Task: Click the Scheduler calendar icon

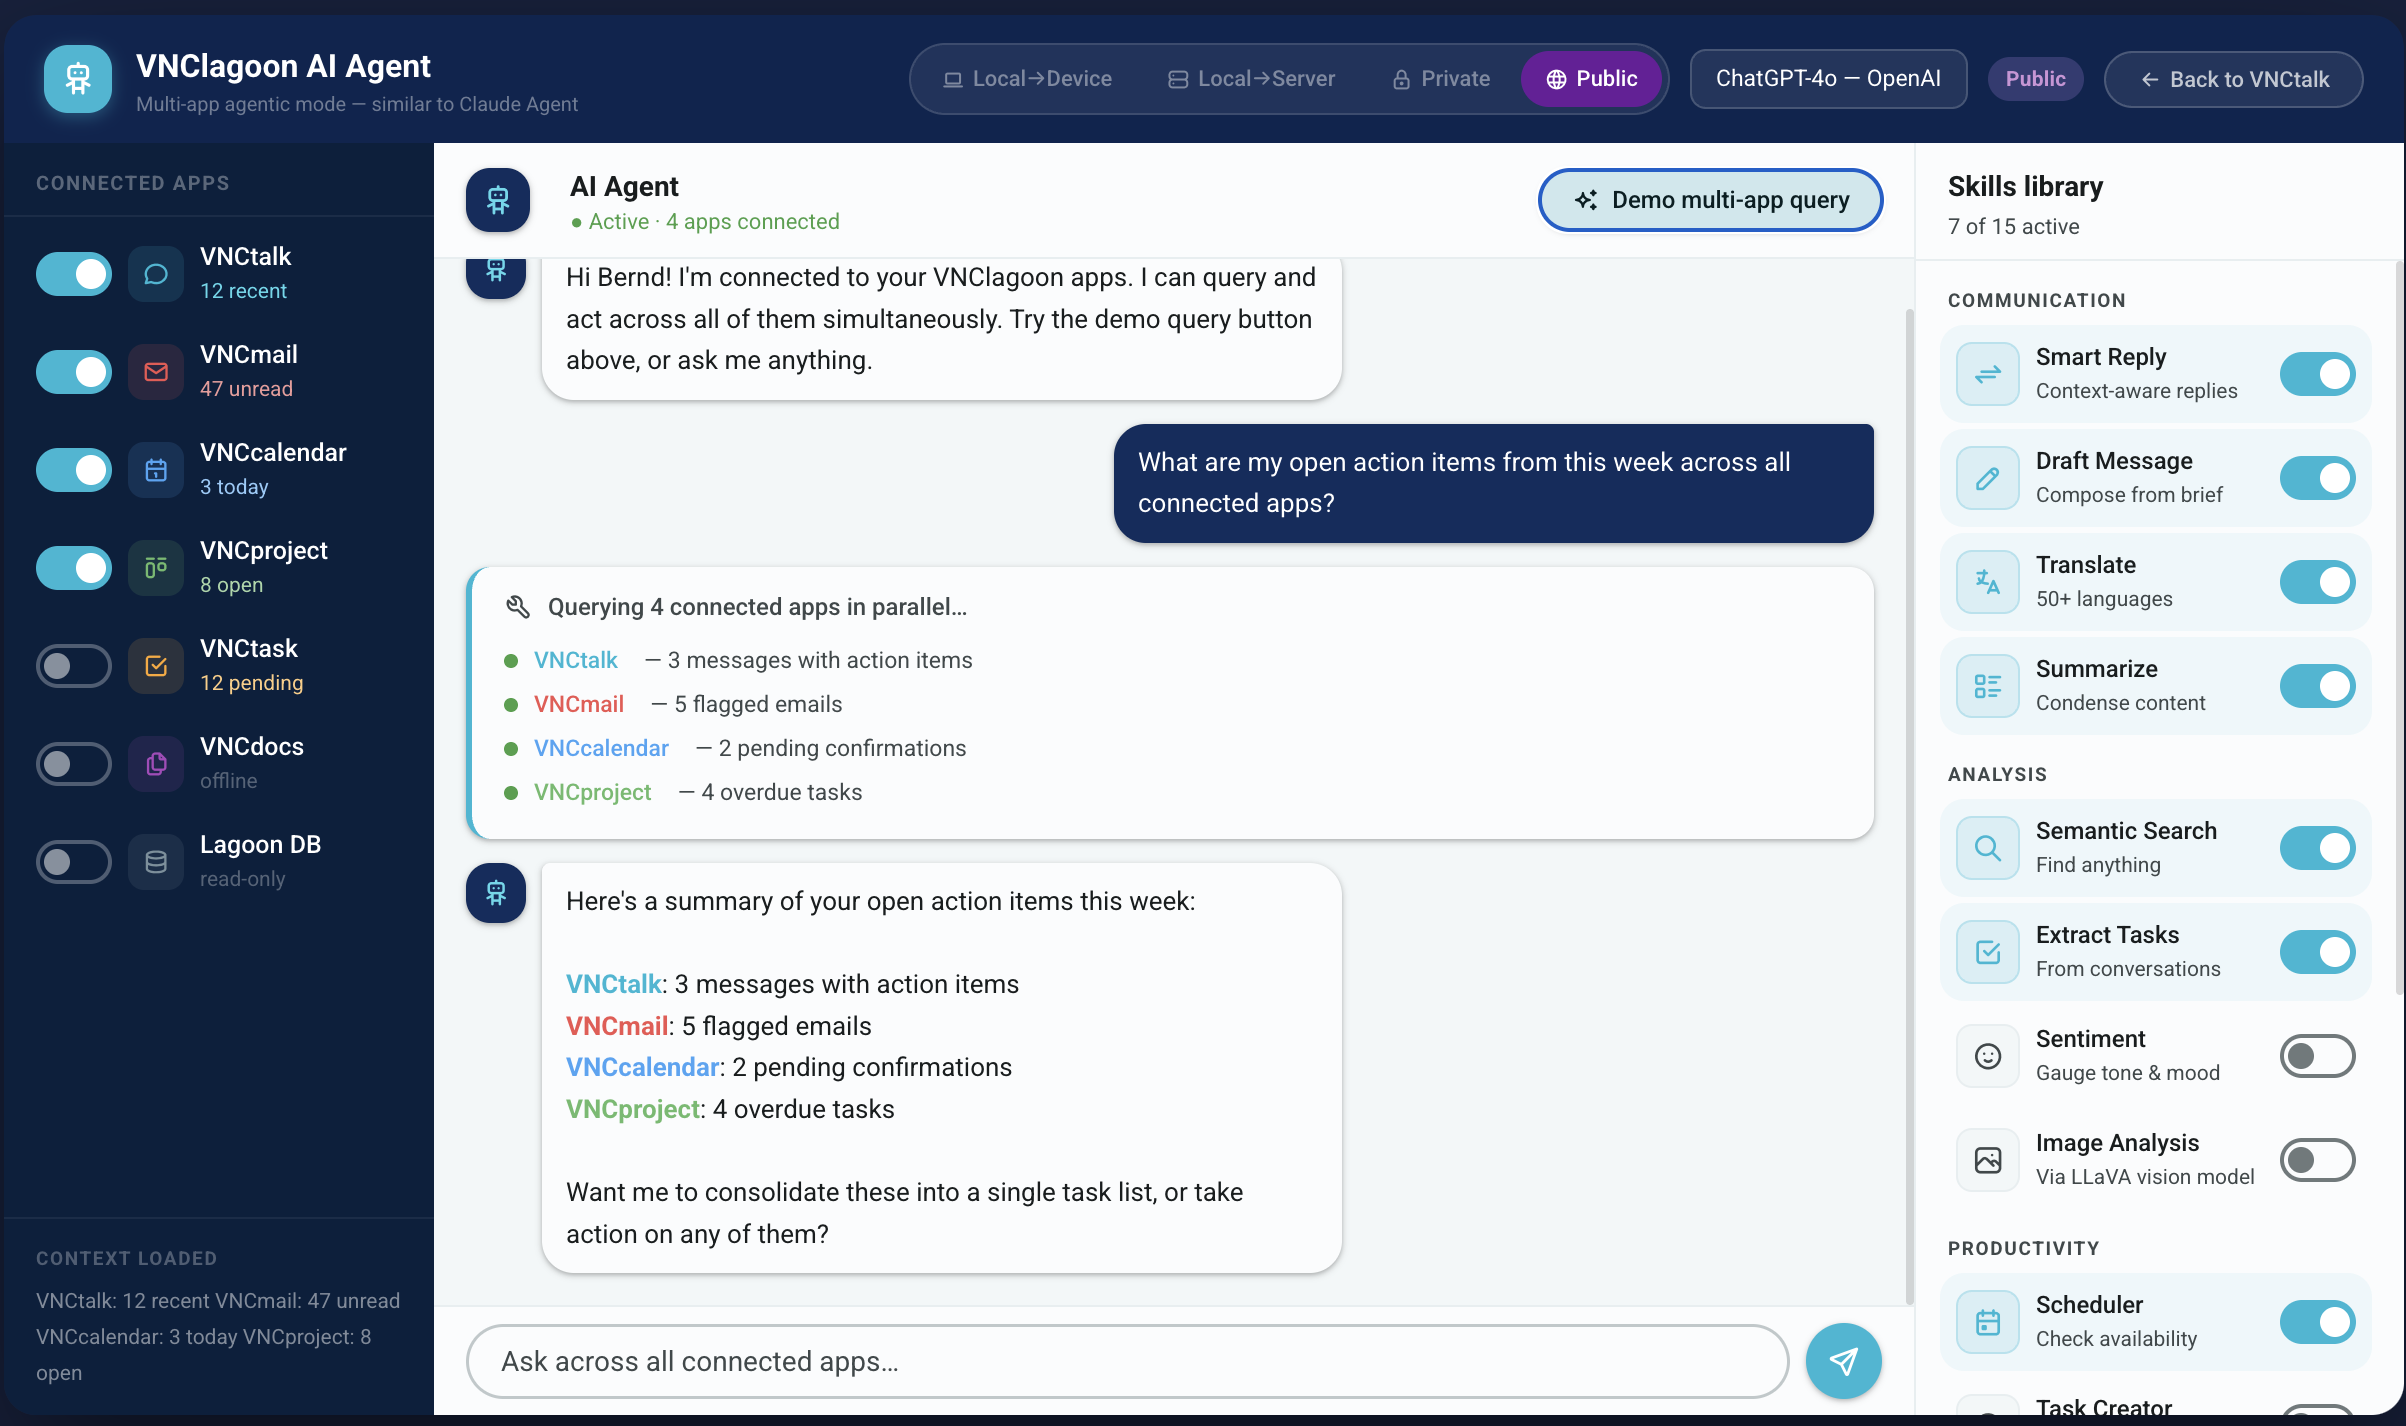Action: point(1988,1322)
